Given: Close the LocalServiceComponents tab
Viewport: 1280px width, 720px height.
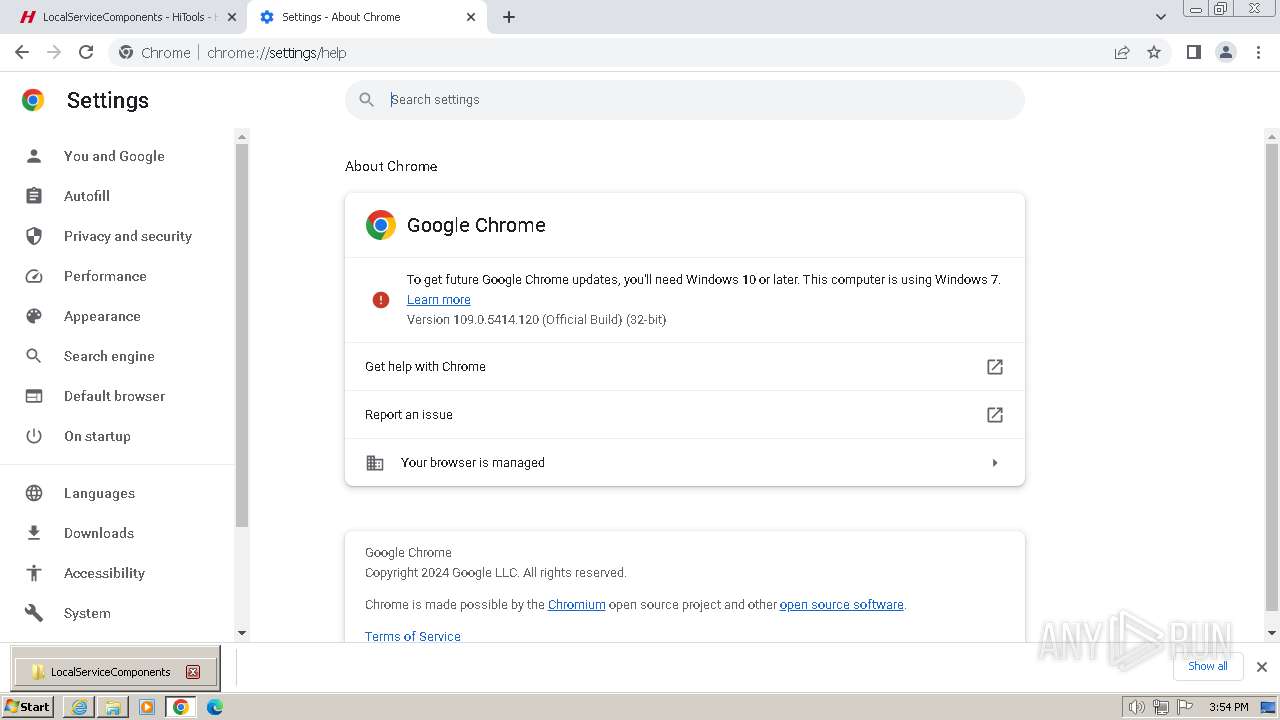Looking at the screenshot, I should coord(232,17).
